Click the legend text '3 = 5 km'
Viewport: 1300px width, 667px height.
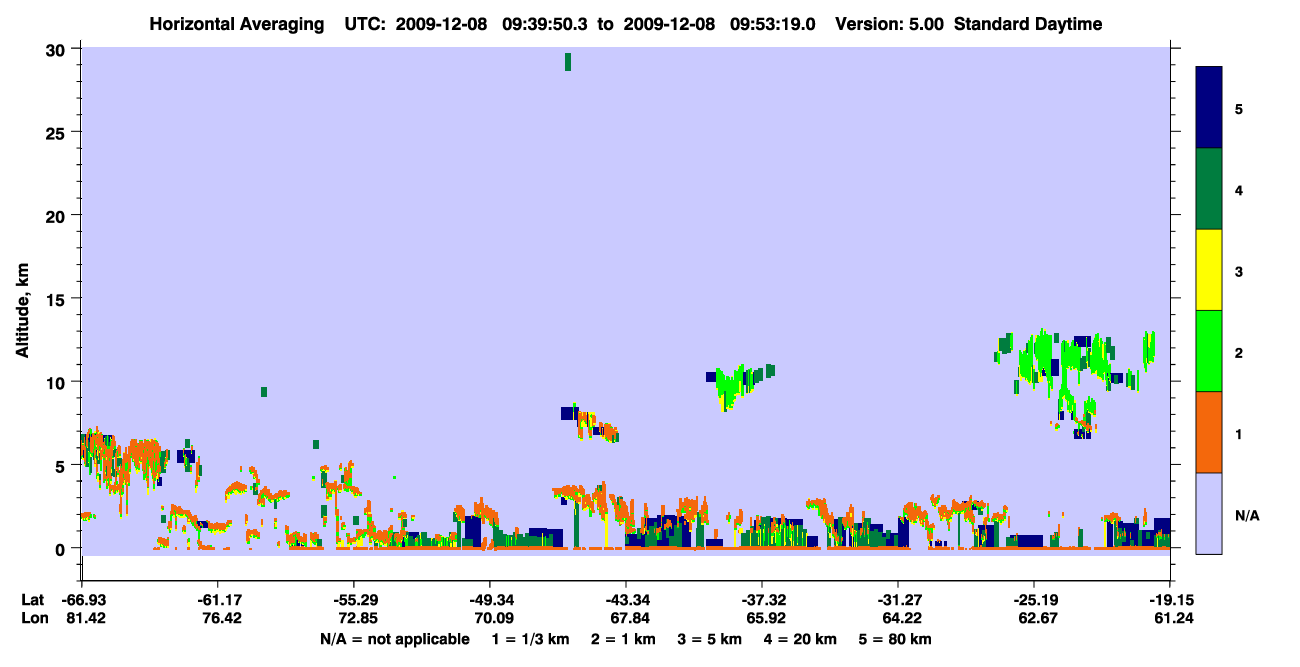pos(709,639)
